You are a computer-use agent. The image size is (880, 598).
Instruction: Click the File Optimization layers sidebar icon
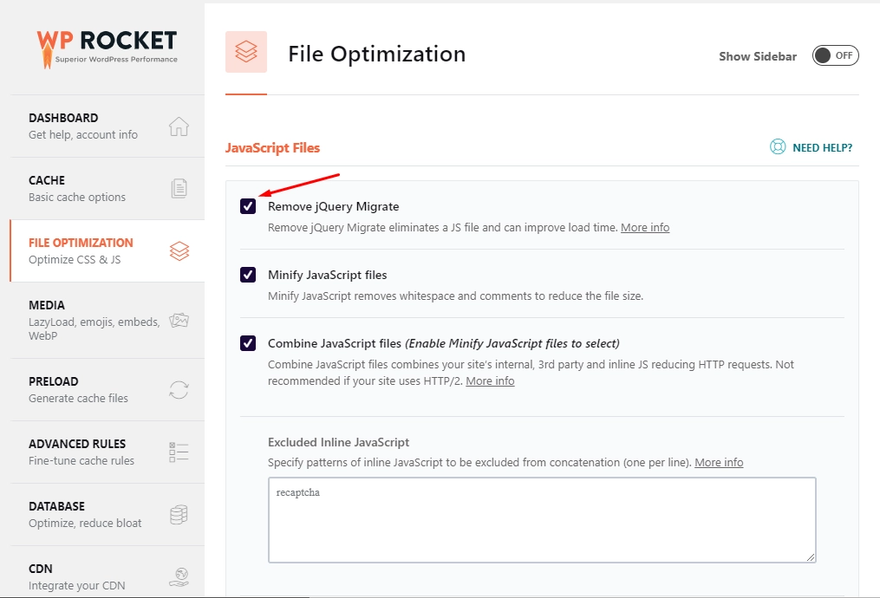(x=179, y=251)
